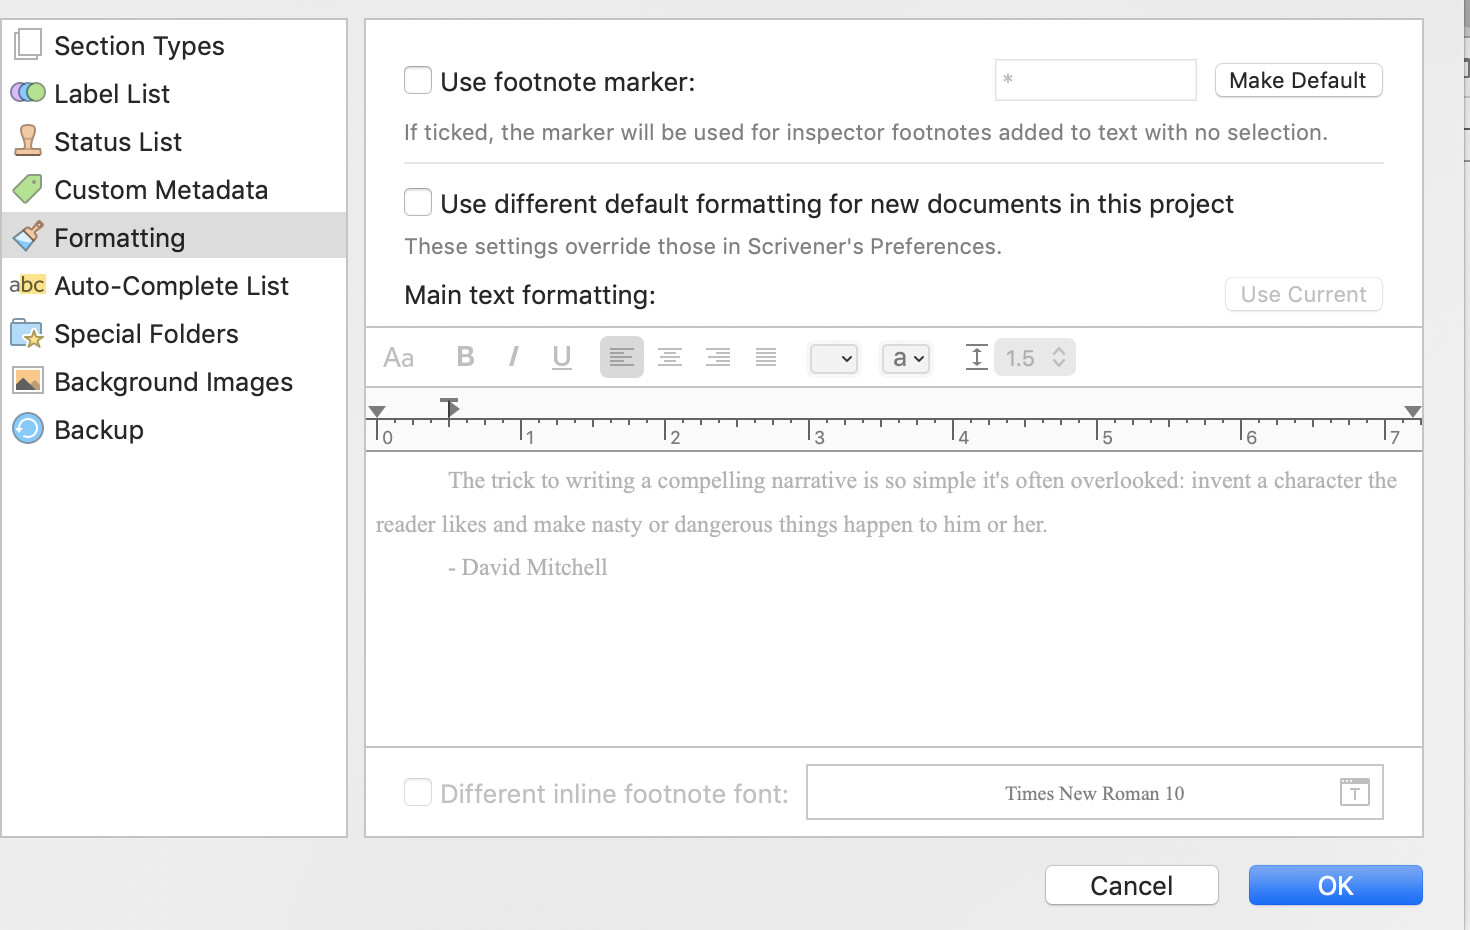
Task: Click the Make Default button
Action: click(x=1298, y=80)
